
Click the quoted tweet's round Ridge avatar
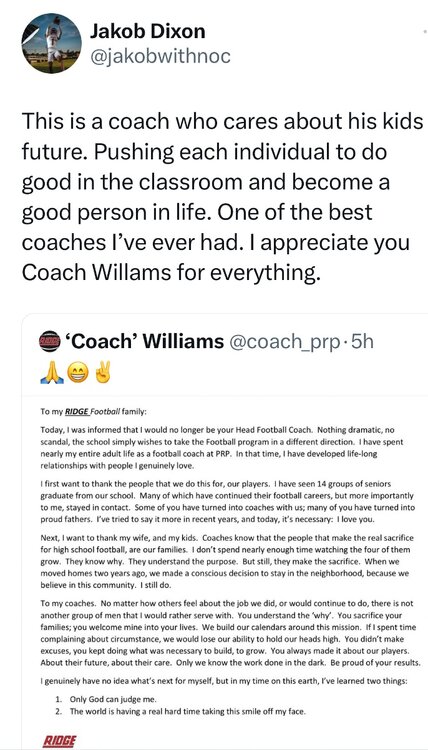49,342
